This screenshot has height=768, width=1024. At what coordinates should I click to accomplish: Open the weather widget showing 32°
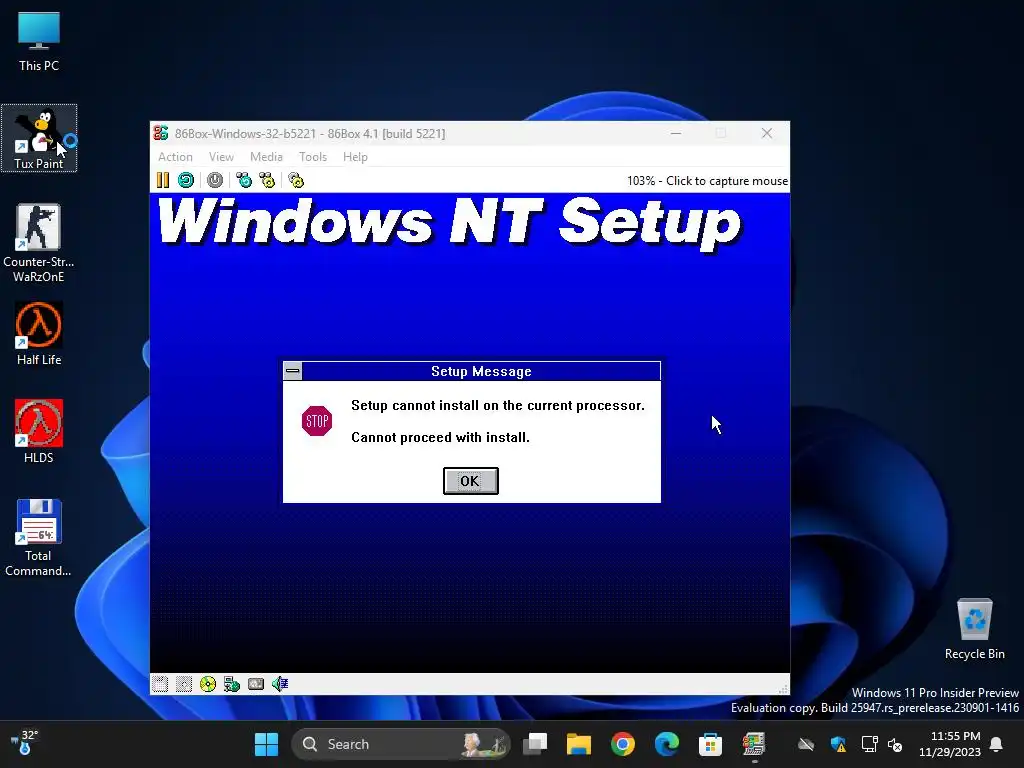(25, 743)
